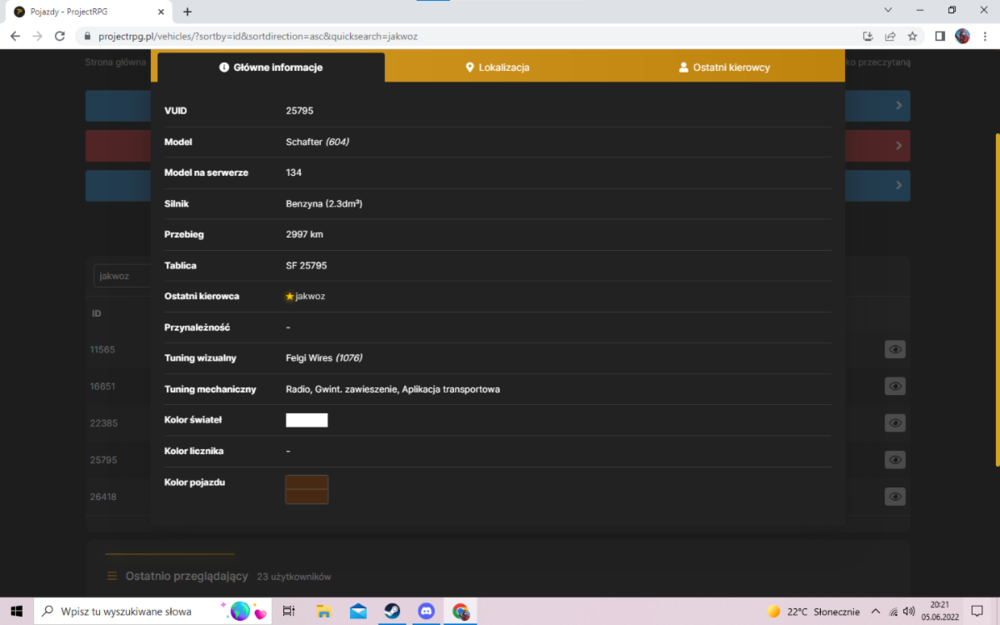Select the Główne informacje tab
Viewport: 1000px width, 625px height.
[x=271, y=67]
